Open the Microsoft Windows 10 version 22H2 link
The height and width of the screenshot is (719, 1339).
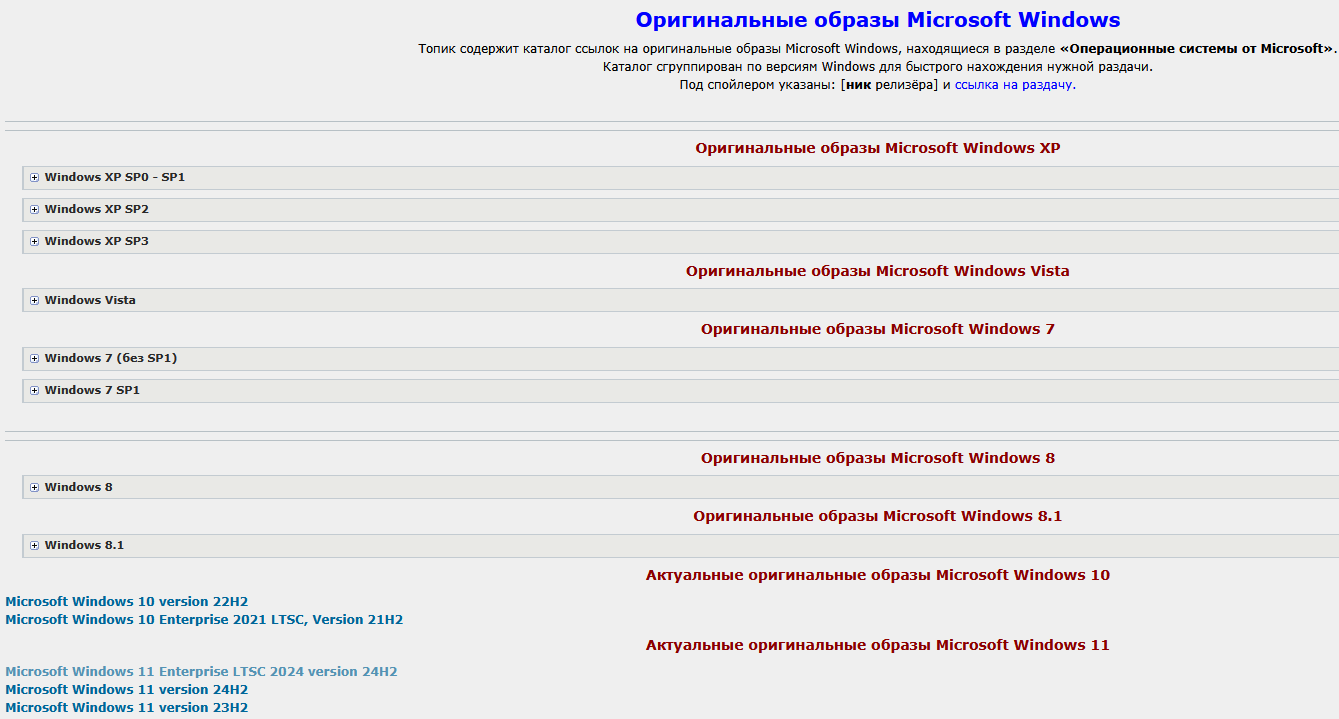pyautogui.click(x=126, y=602)
